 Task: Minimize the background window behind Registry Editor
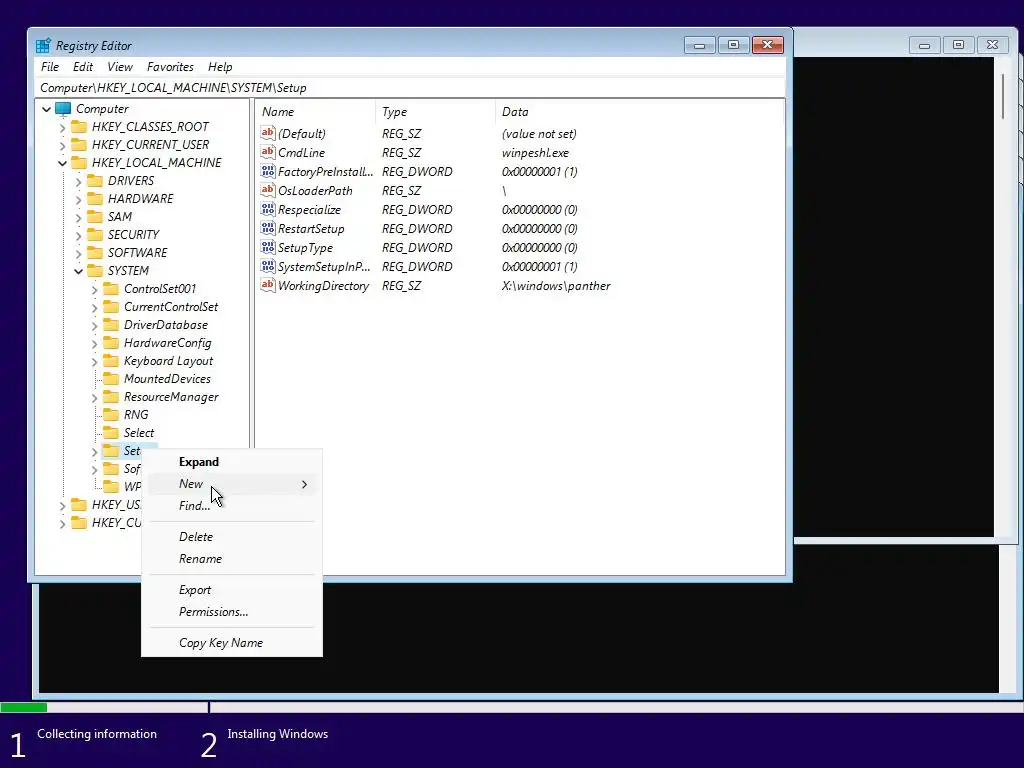tap(924, 45)
